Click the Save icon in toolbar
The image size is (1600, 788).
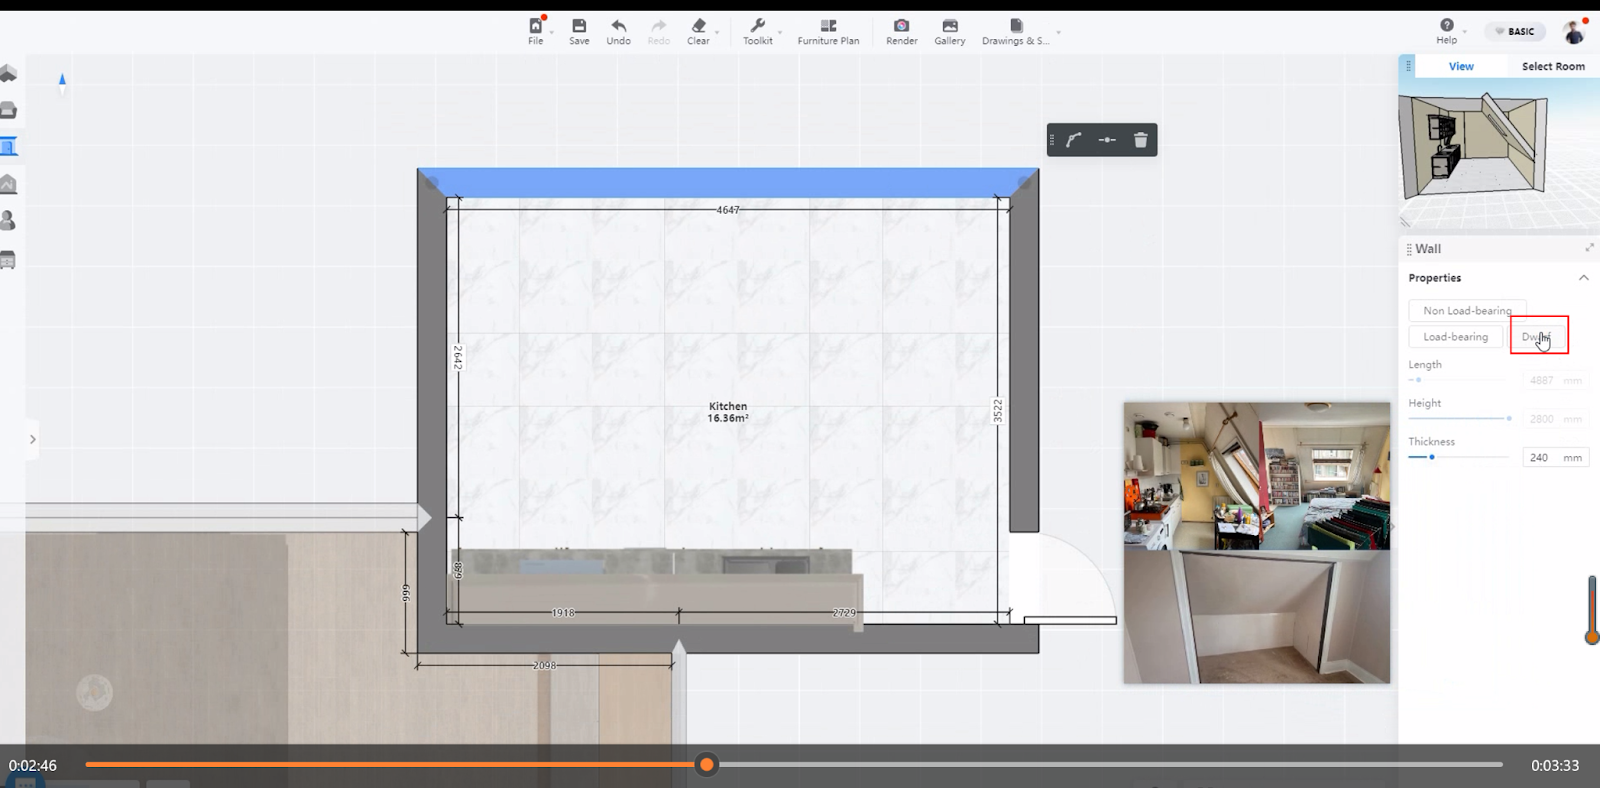point(579,31)
